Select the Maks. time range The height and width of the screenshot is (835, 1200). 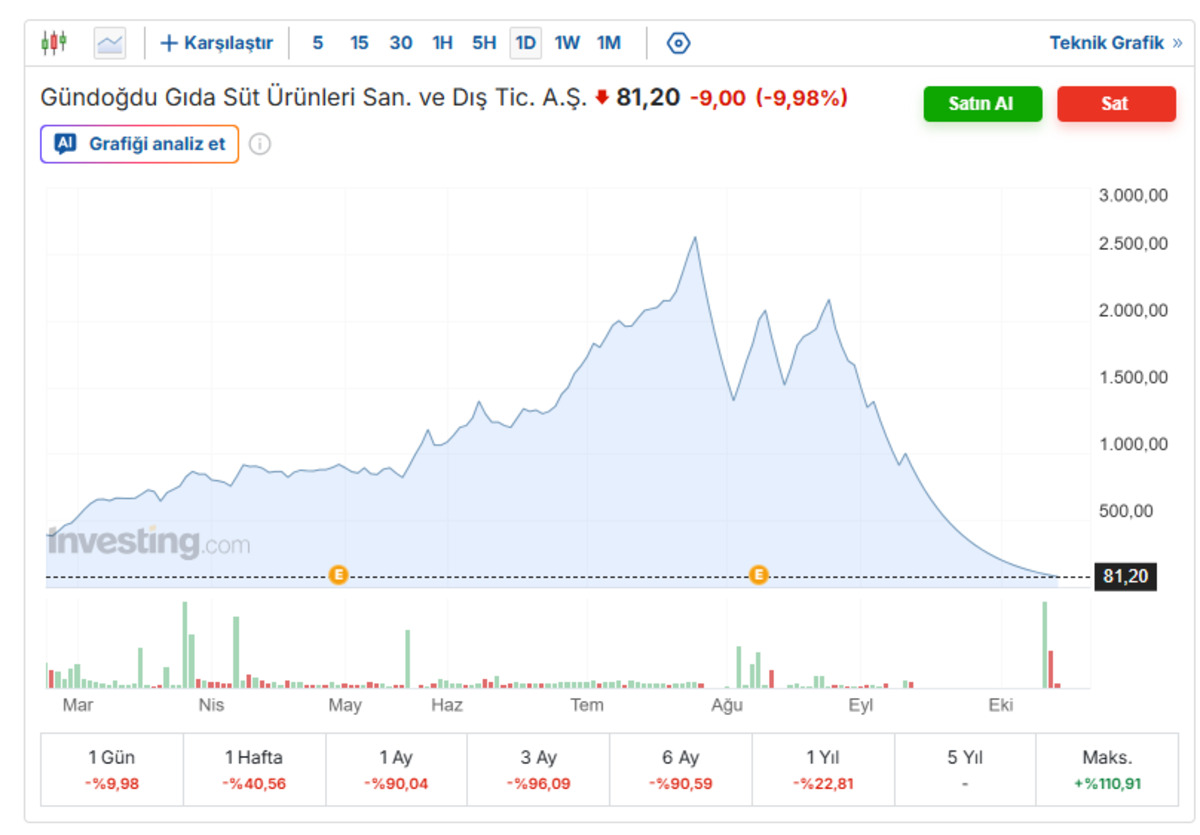coord(1107,770)
